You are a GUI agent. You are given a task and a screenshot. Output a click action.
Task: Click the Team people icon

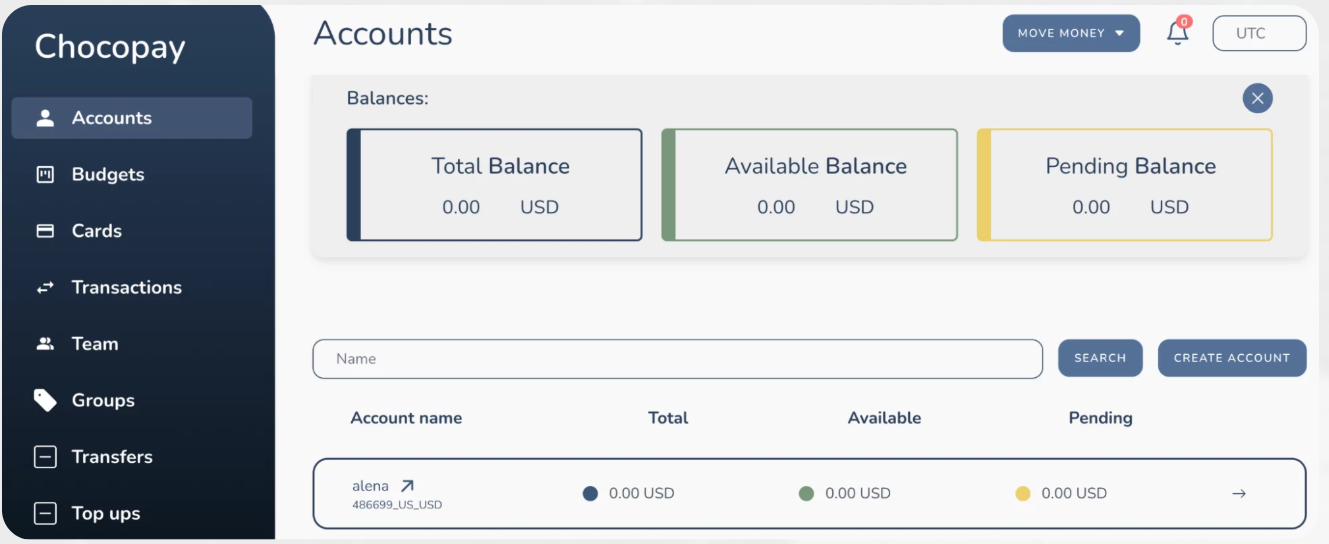click(x=45, y=344)
